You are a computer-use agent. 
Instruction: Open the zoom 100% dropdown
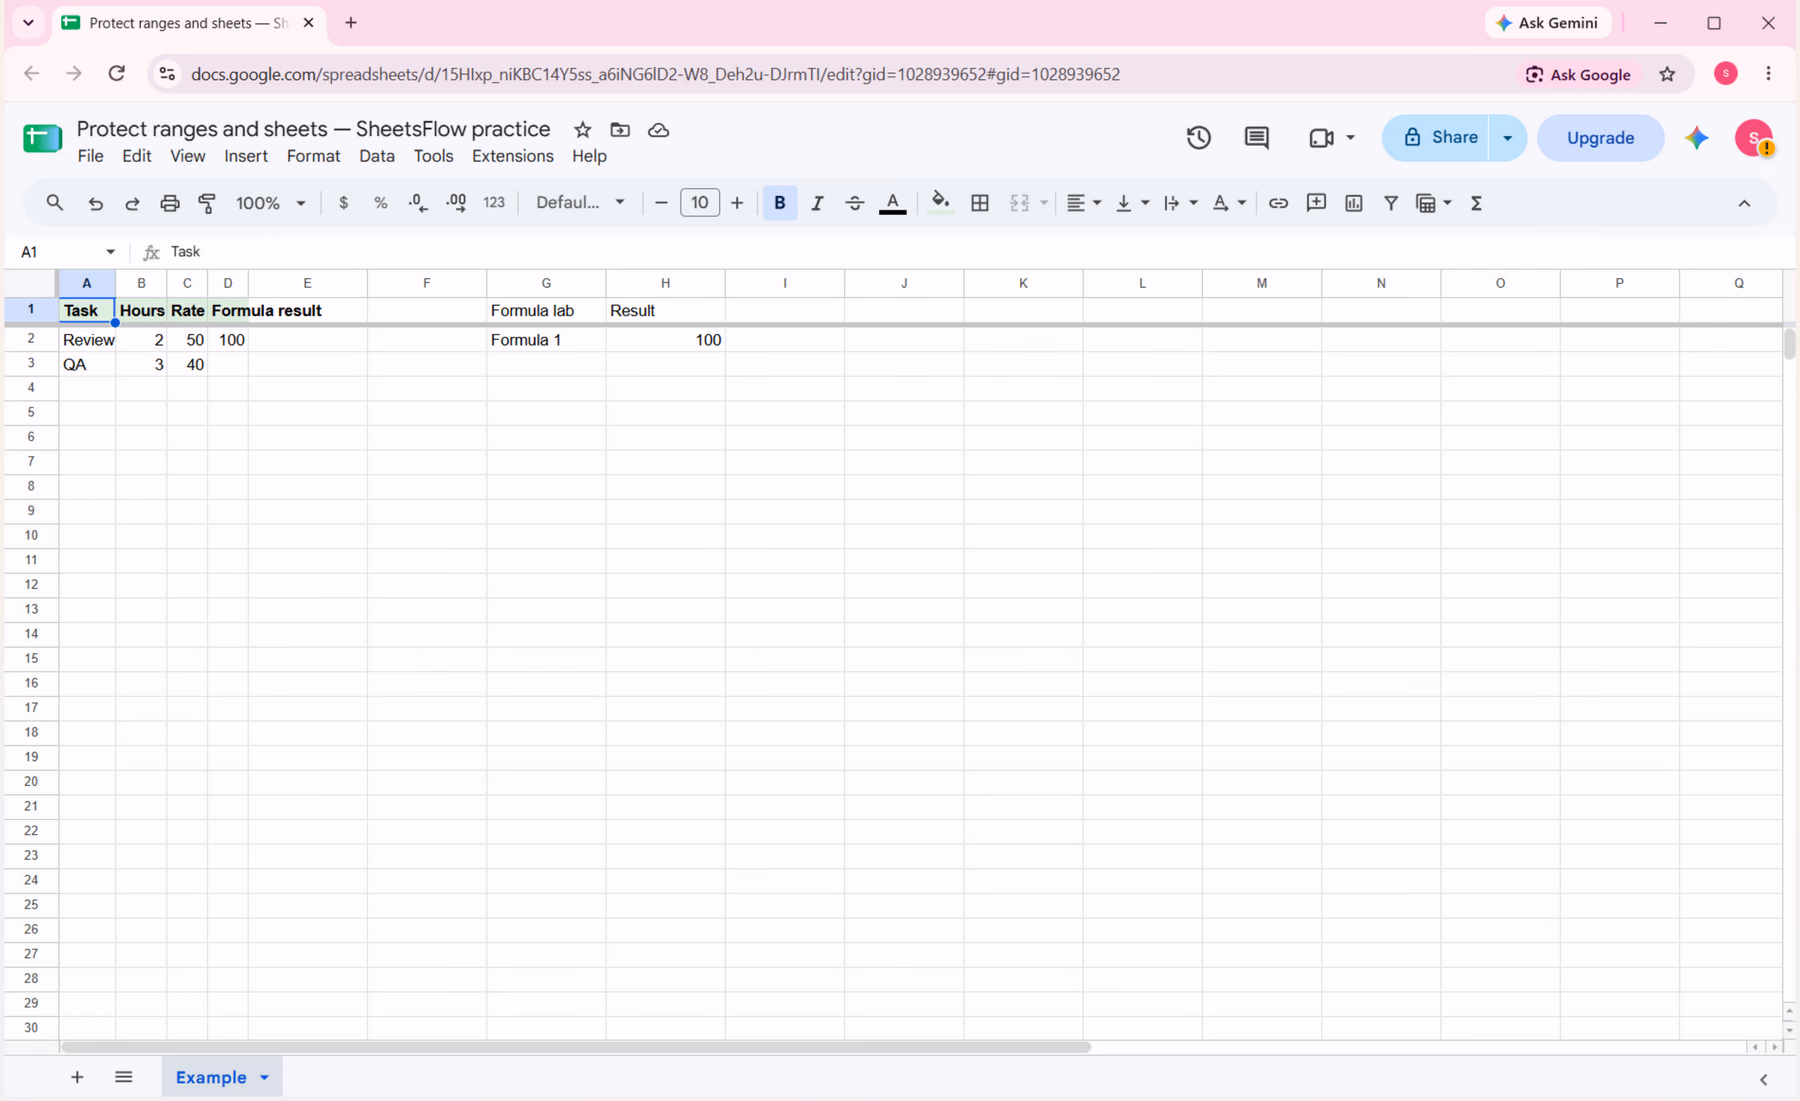[270, 203]
